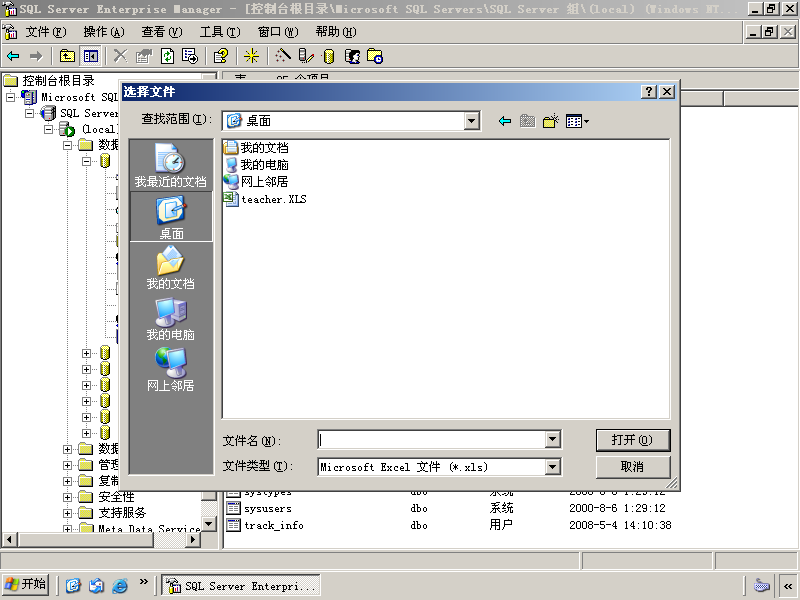Click the Back arrow in Enterprise Manager toolbar
Viewport: 800px width, 600px height.
tap(13, 56)
